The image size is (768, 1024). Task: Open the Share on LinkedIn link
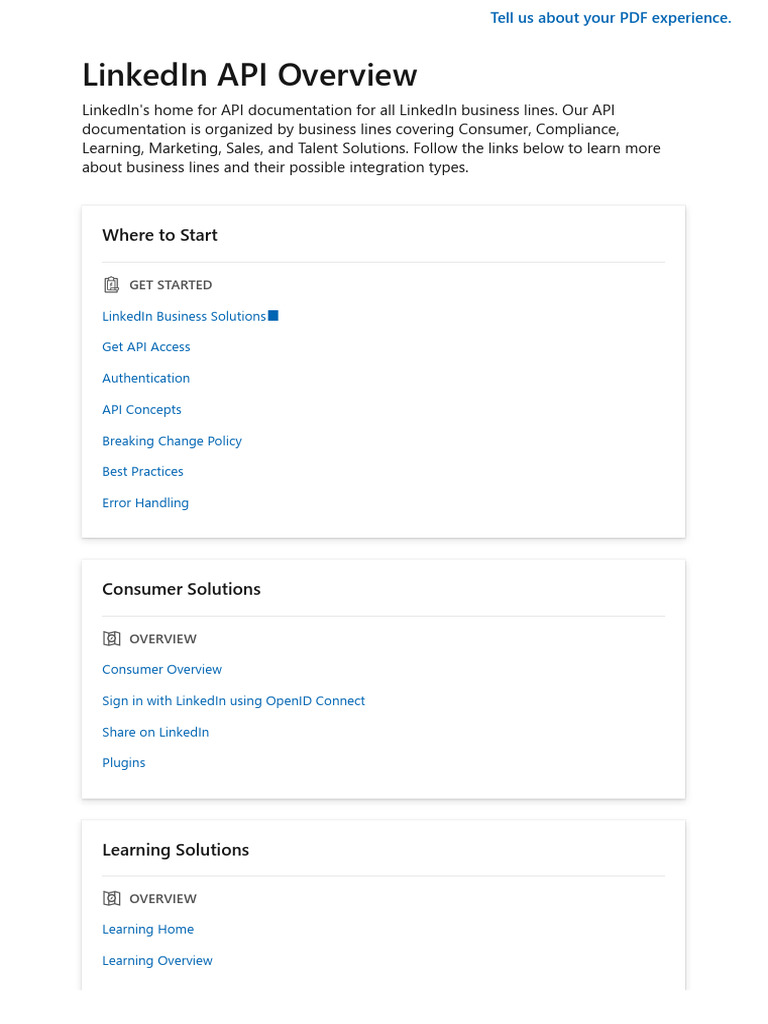click(155, 732)
